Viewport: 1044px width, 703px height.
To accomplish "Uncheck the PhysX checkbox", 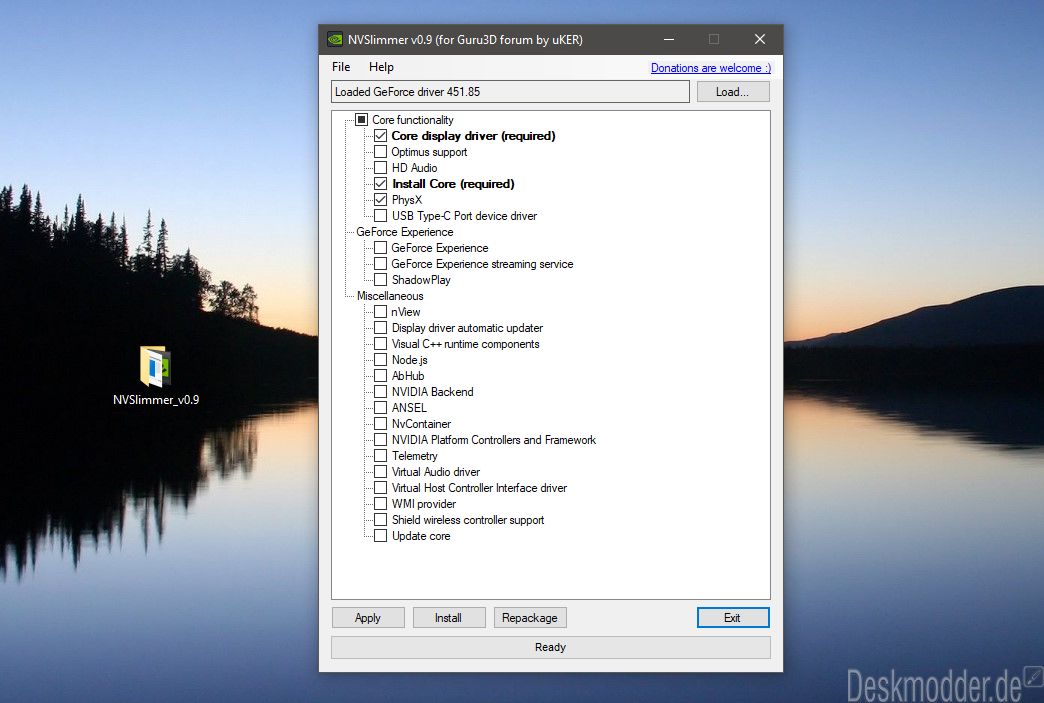I will tap(380, 200).
